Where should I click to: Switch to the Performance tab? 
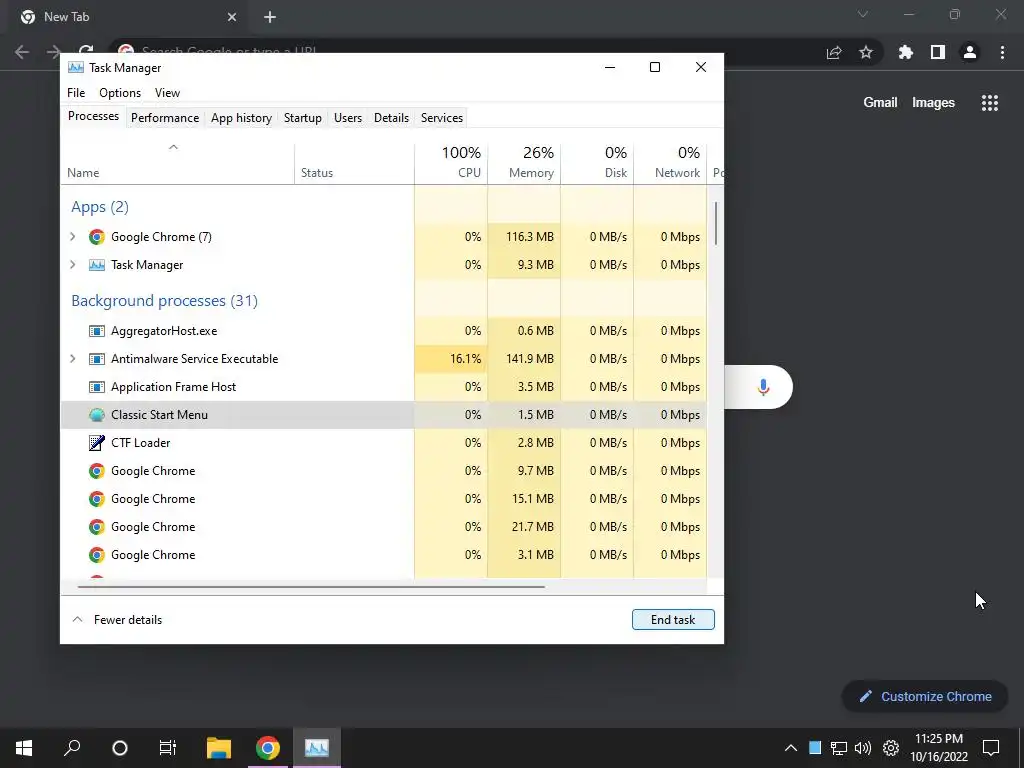tap(165, 118)
